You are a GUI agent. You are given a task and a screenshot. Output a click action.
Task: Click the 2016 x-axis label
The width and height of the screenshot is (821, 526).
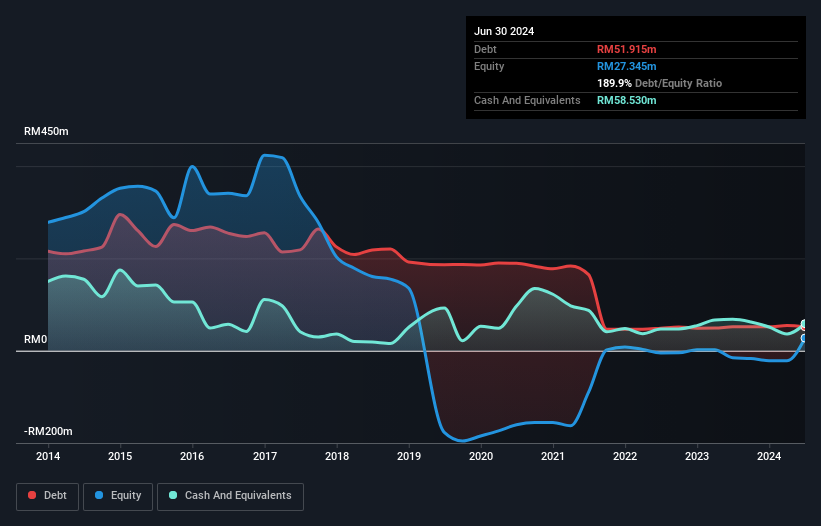pyautogui.click(x=192, y=456)
